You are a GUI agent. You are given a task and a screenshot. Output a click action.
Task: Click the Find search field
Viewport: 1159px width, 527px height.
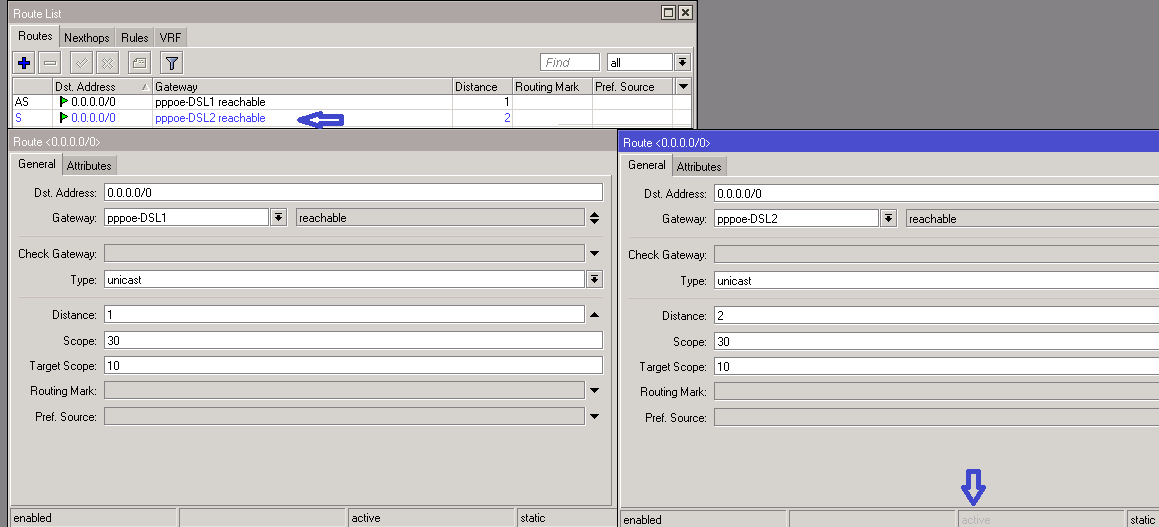point(570,62)
